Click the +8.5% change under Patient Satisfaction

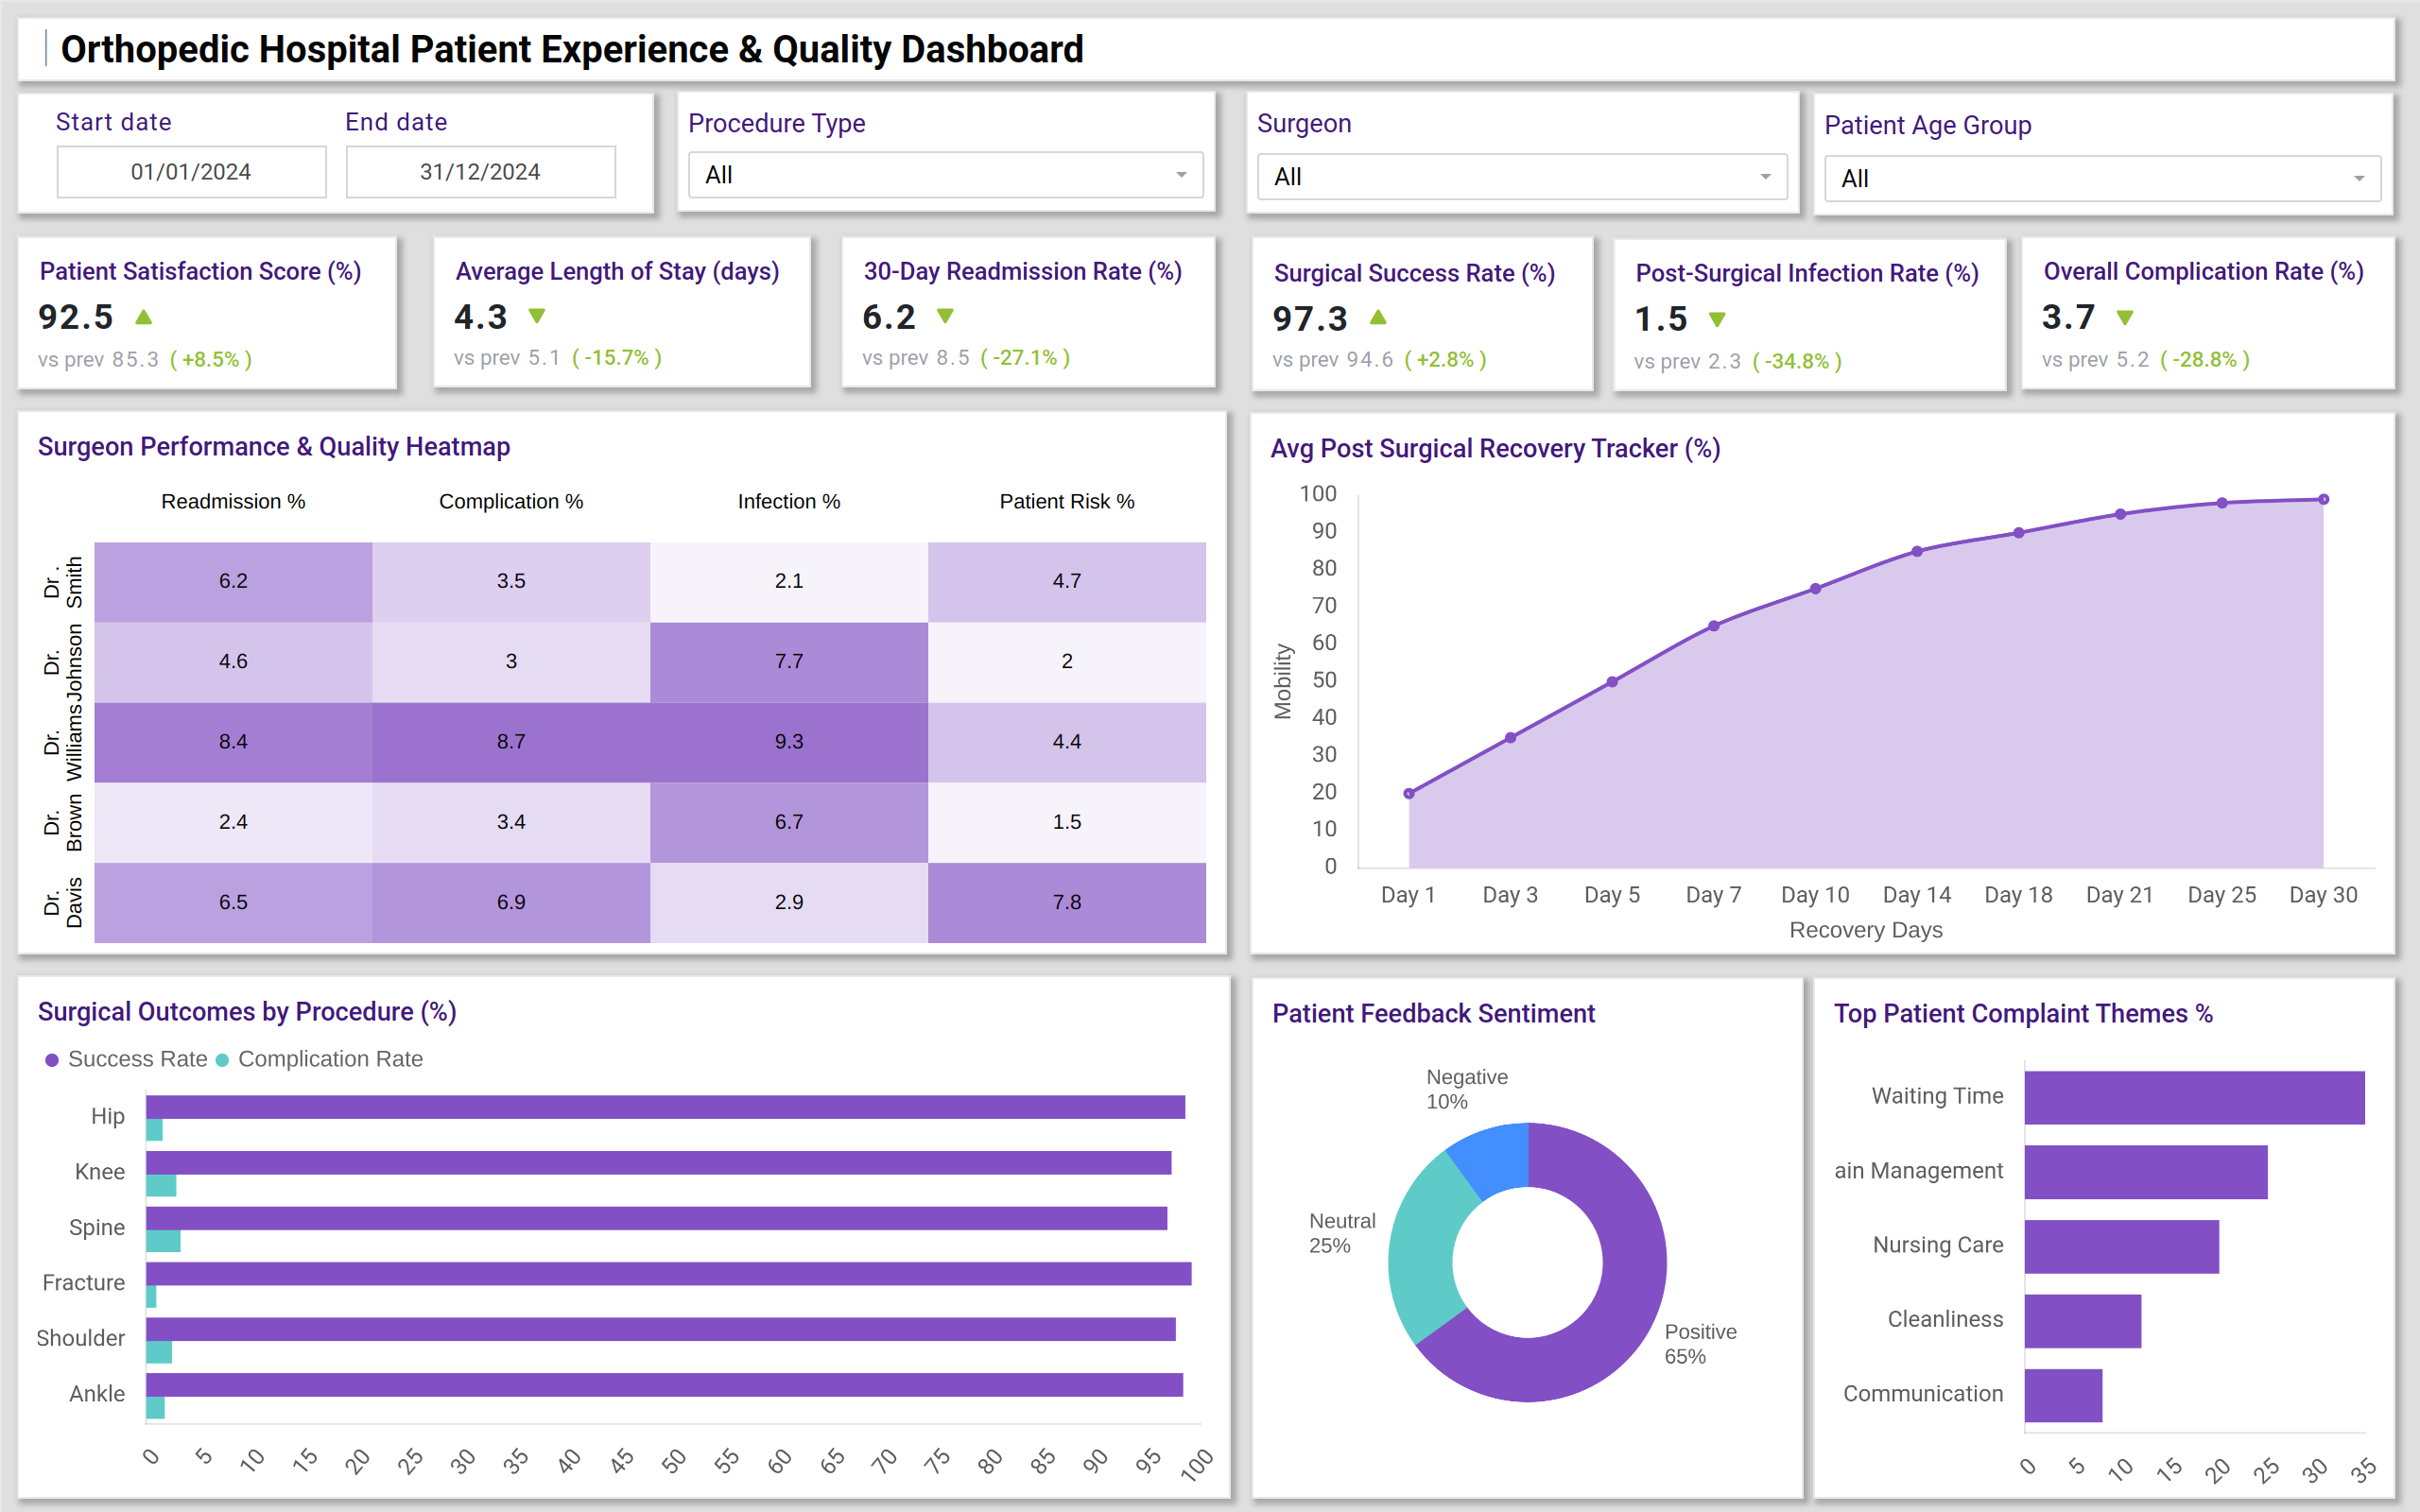[x=211, y=359]
